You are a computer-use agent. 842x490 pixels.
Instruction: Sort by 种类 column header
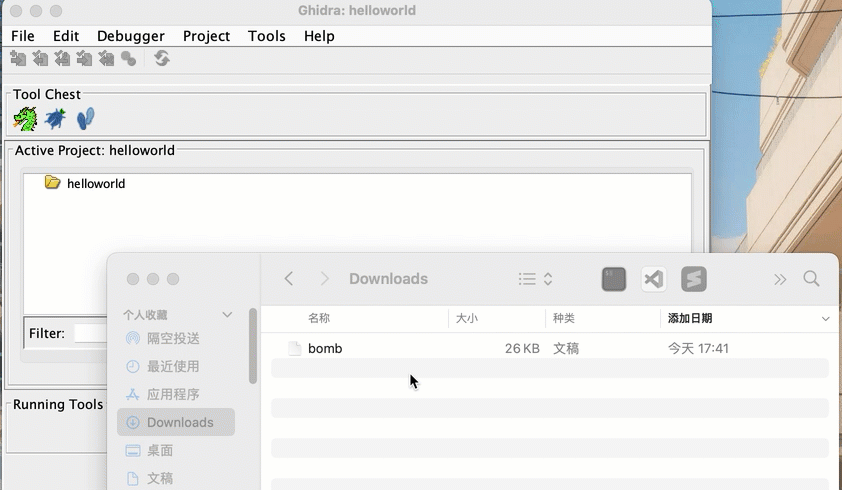(564, 318)
